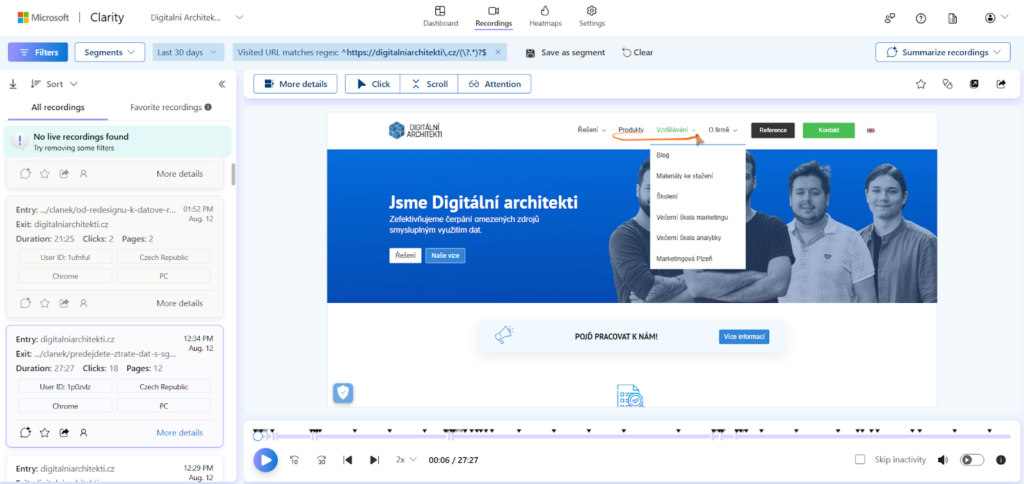Open the Last 30 days date range dropdown
The width and height of the screenshot is (1024, 484).
pos(188,52)
